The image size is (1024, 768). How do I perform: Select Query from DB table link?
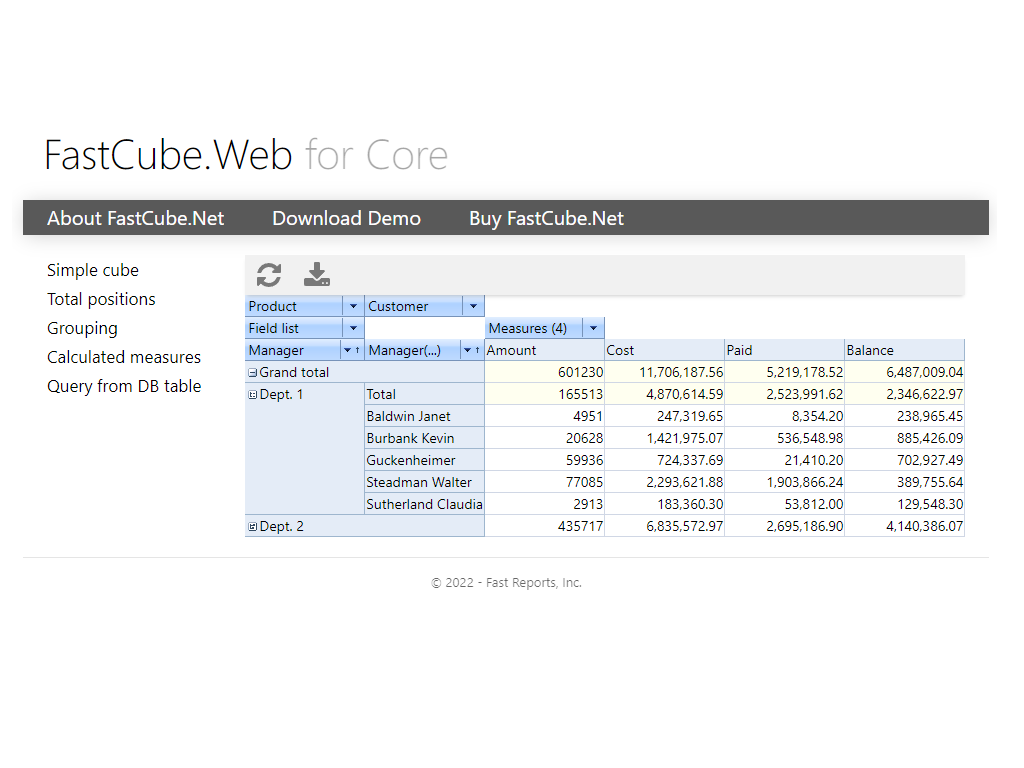(x=124, y=386)
